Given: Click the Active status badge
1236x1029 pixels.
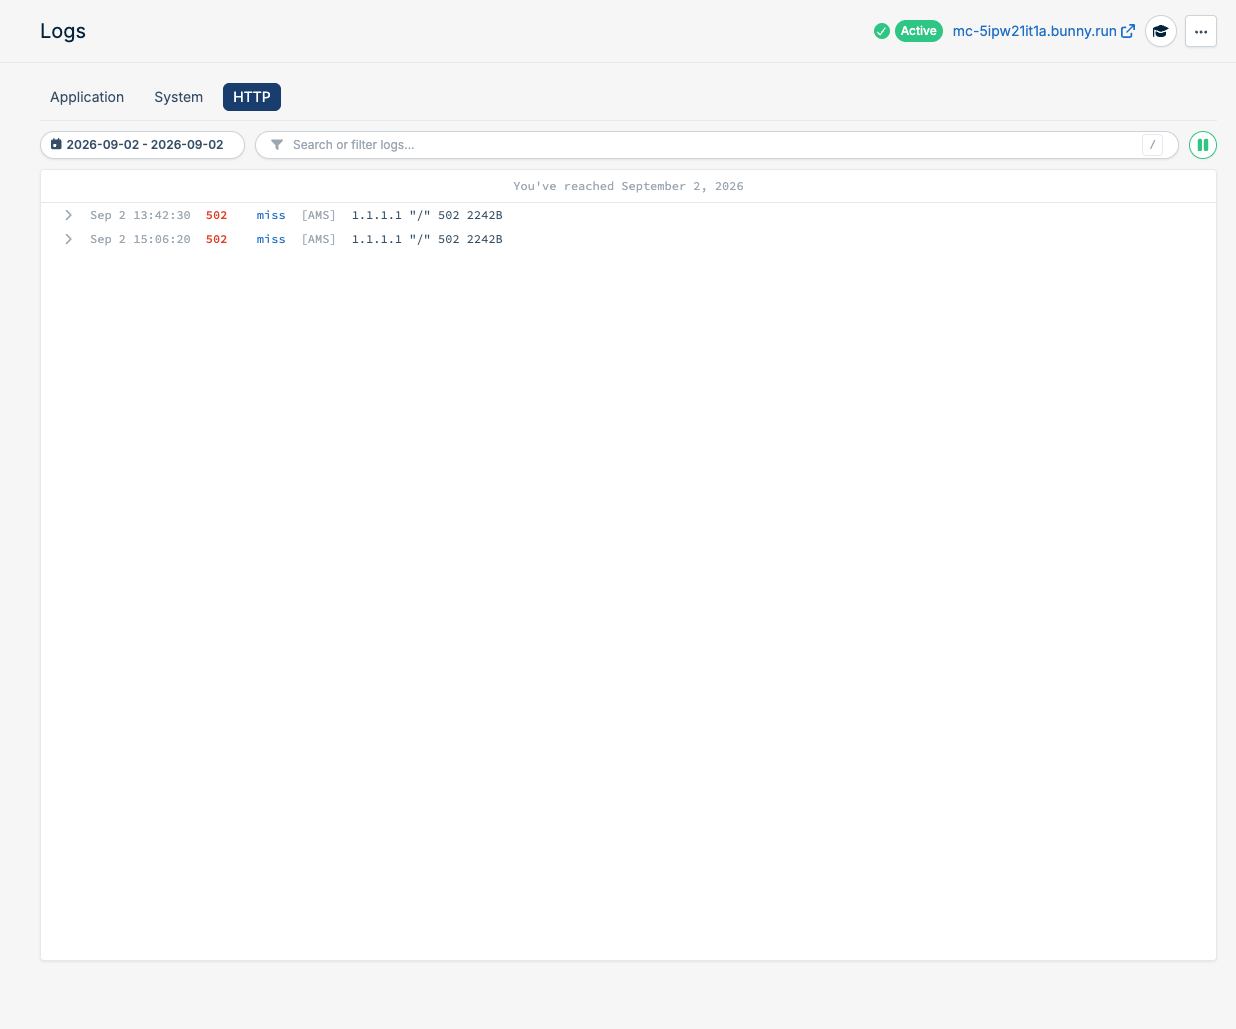Looking at the screenshot, I should coord(918,31).
